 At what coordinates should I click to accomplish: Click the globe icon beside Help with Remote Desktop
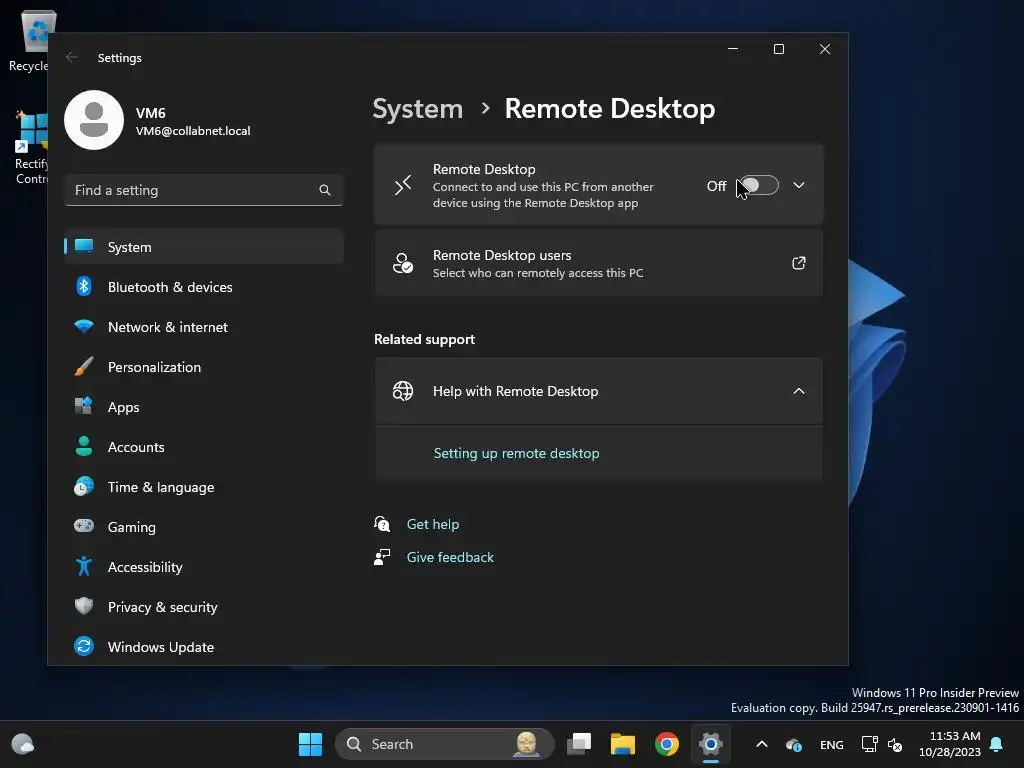coord(403,391)
